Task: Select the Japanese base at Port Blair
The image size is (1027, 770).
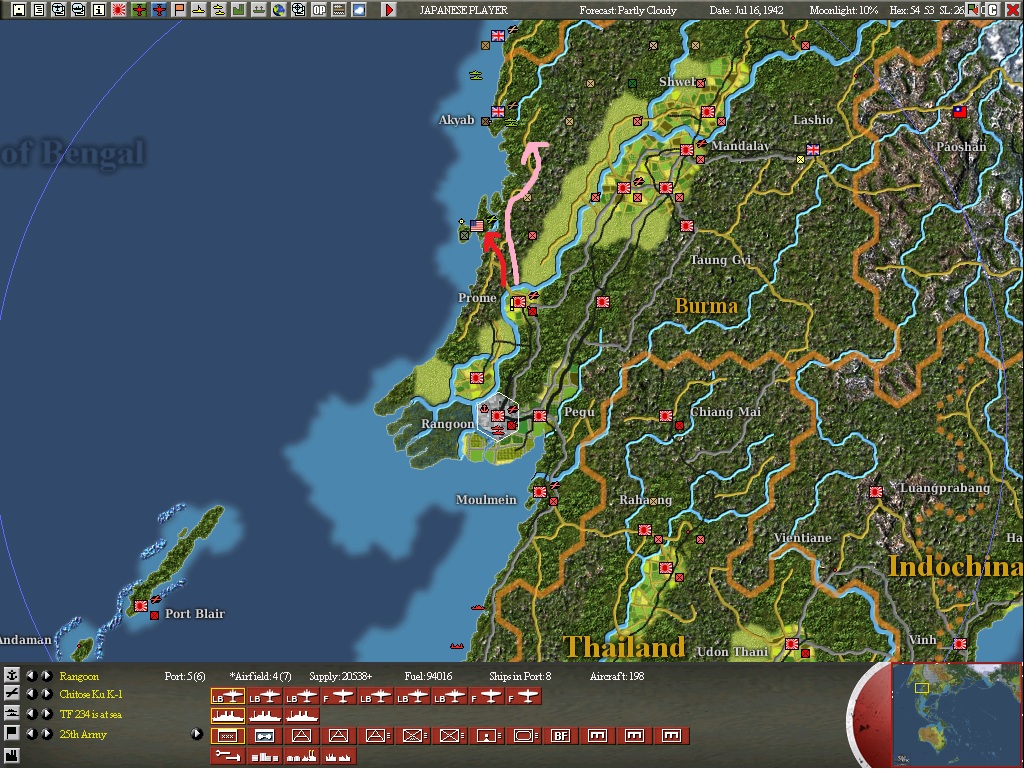Action: click(140, 606)
